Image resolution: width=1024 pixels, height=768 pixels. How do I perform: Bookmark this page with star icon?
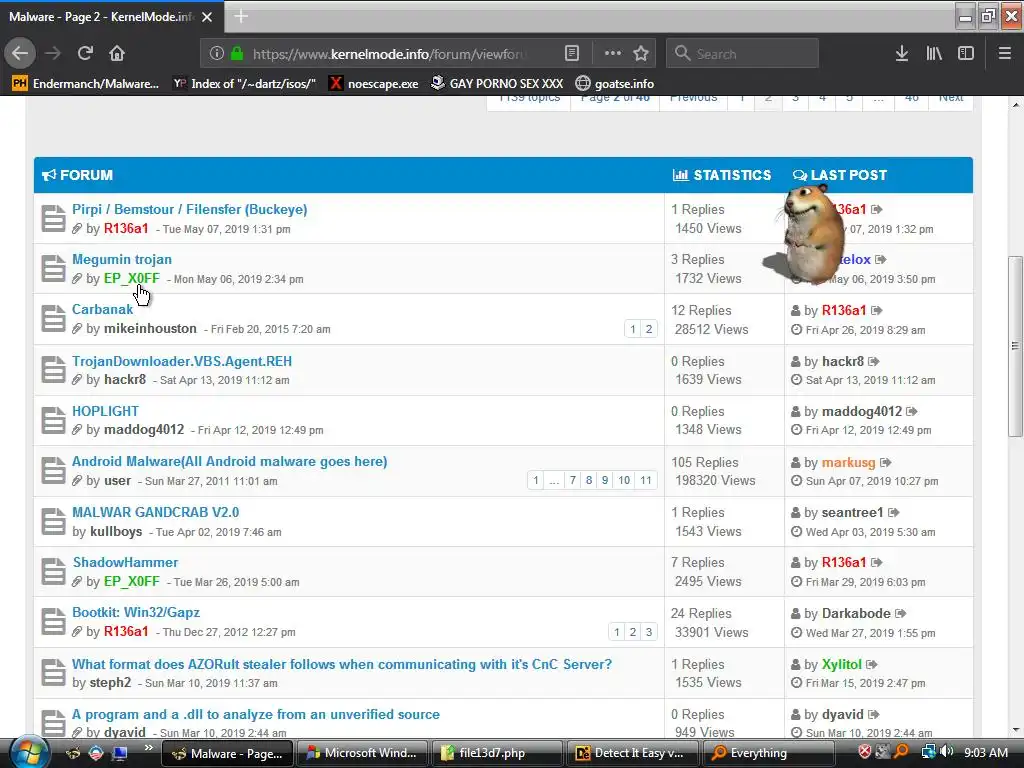641,54
